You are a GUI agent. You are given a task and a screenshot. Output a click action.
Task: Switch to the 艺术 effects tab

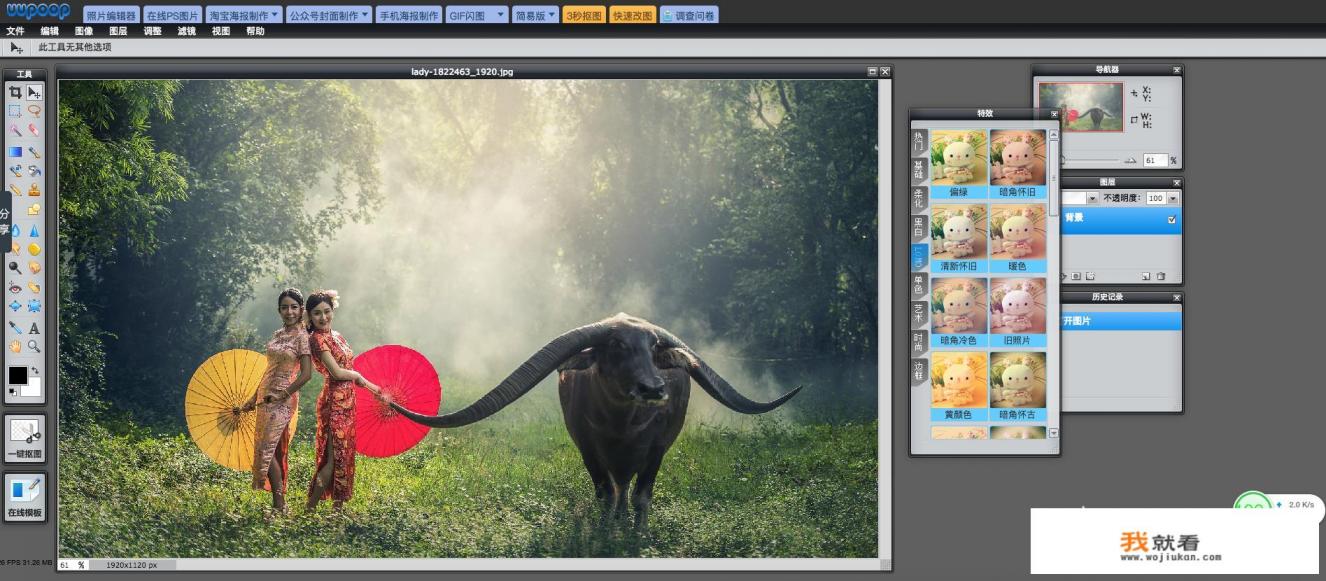tap(919, 313)
